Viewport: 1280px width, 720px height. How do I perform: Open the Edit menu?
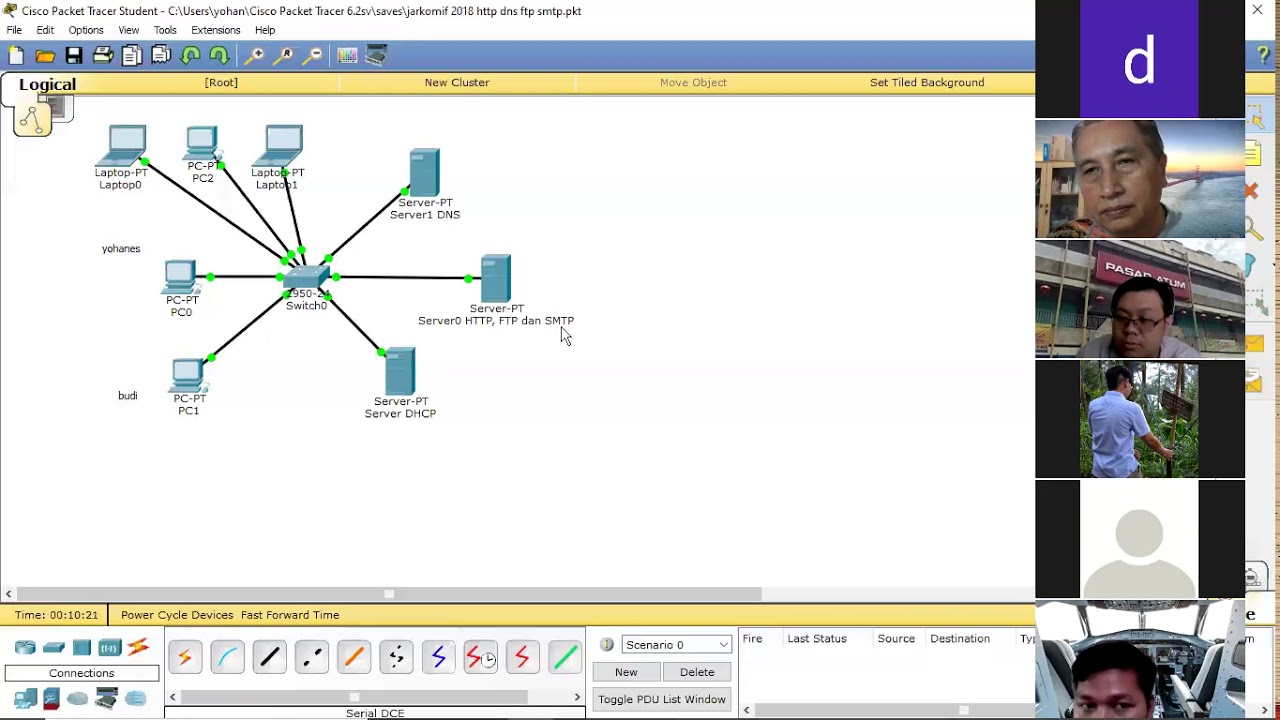coord(45,30)
